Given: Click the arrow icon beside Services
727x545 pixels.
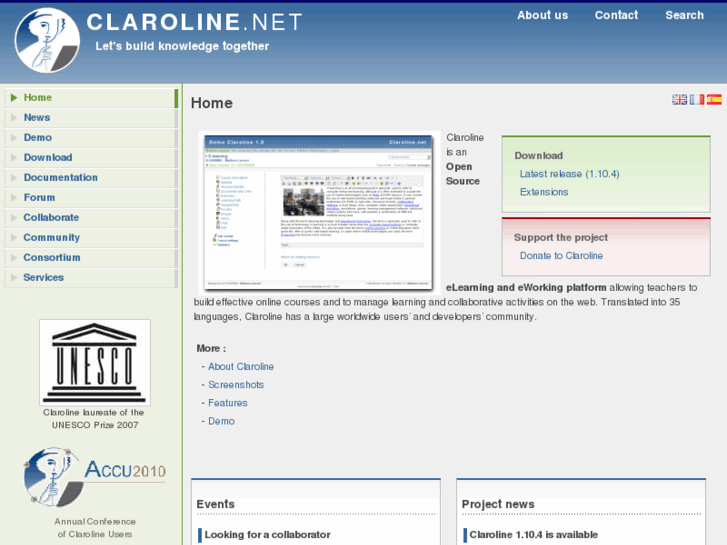Looking at the screenshot, I should coord(14,277).
